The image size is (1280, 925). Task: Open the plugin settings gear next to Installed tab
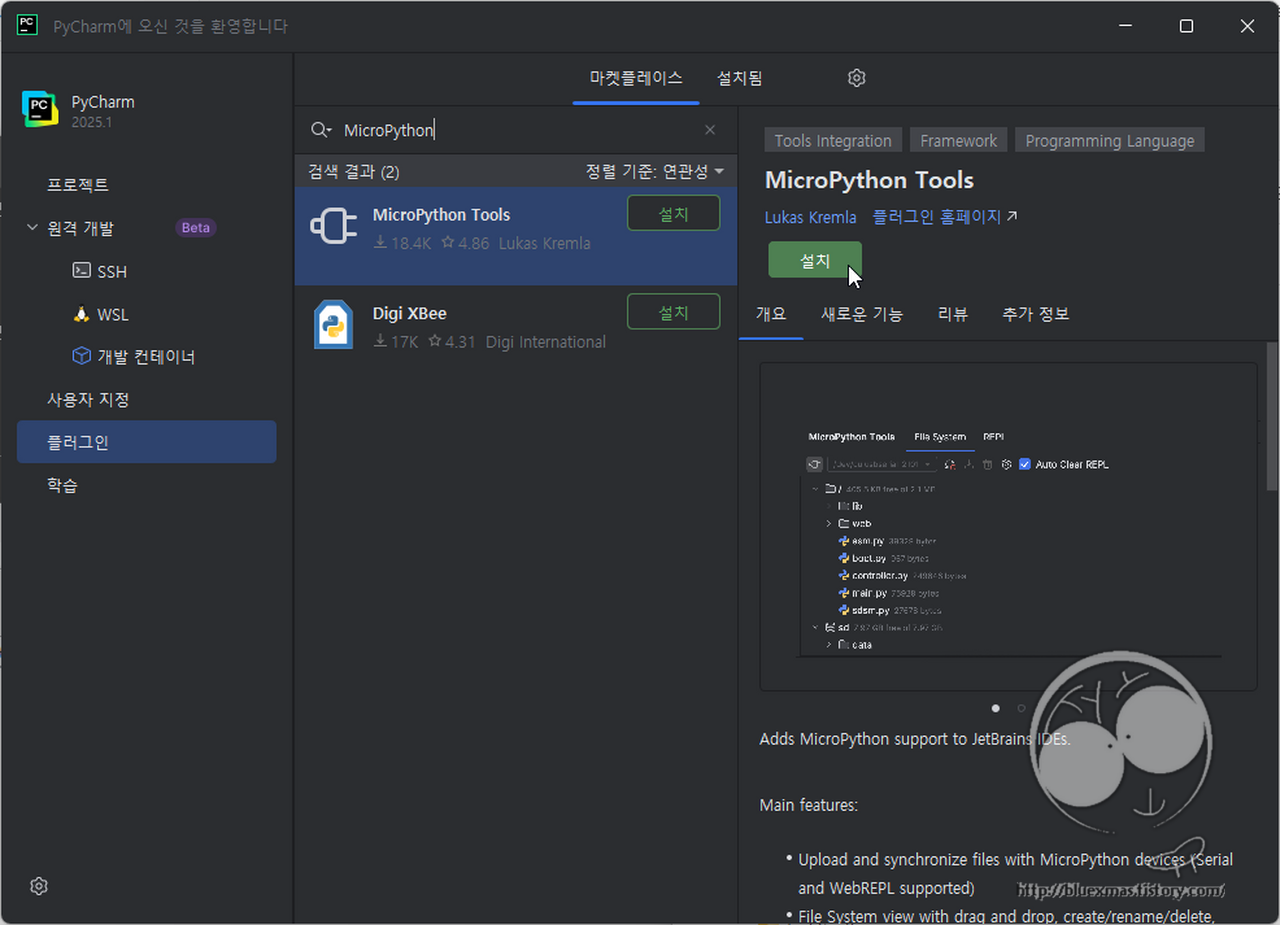[x=856, y=78]
